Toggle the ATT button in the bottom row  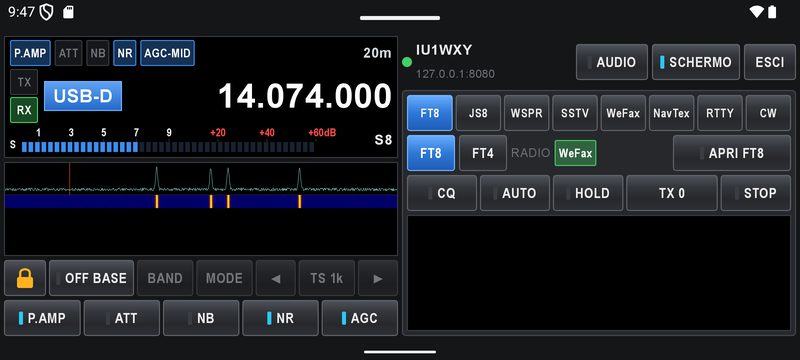click(122, 318)
